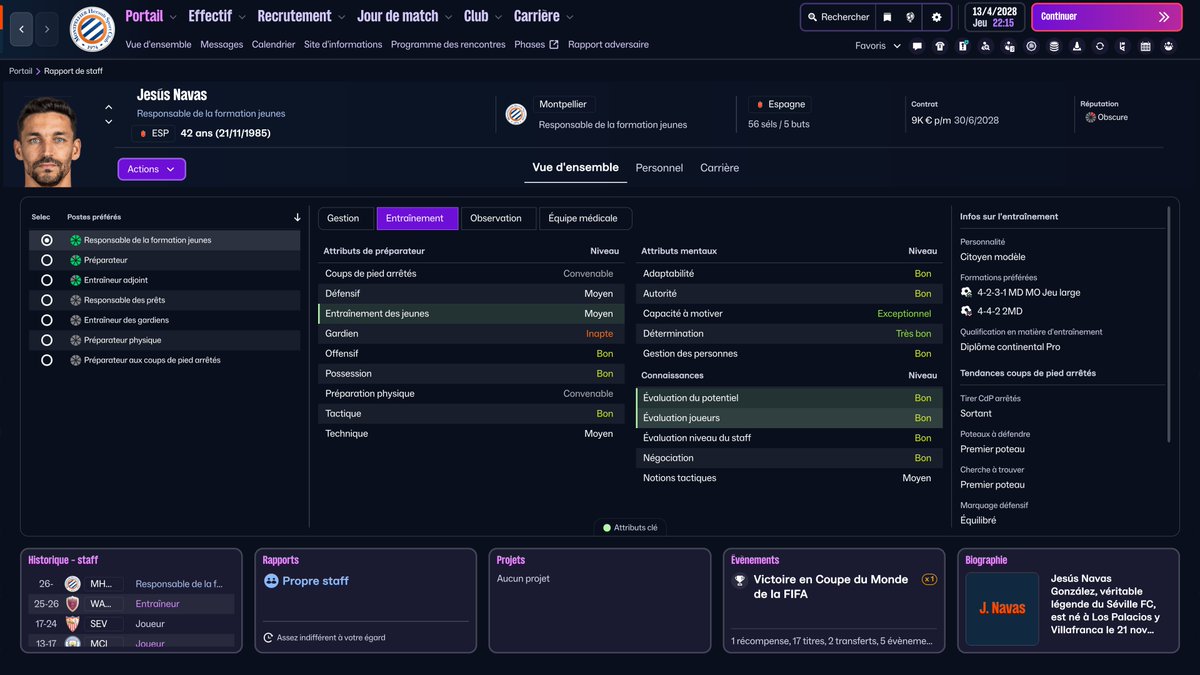Open the Favoris dropdown
Image resolution: width=1200 pixels, height=675 pixels.
[878, 46]
